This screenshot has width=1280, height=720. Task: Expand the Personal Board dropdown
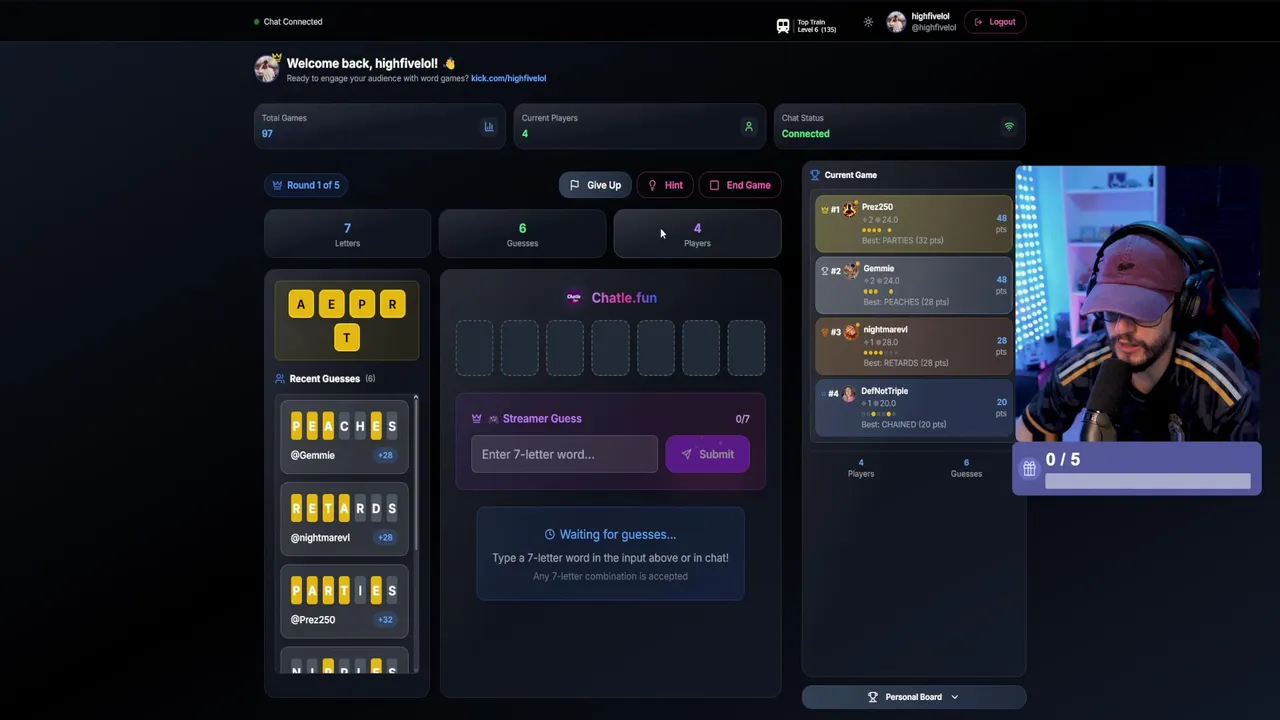coord(914,697)
